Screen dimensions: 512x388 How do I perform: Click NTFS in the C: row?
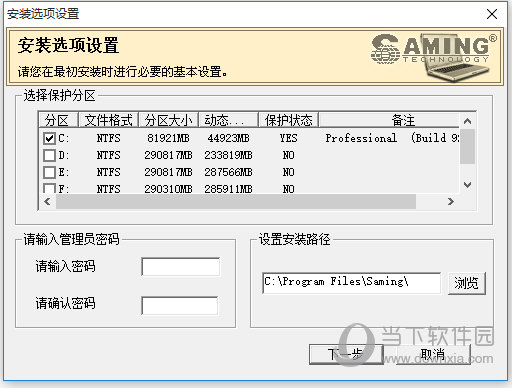[108, 138]
